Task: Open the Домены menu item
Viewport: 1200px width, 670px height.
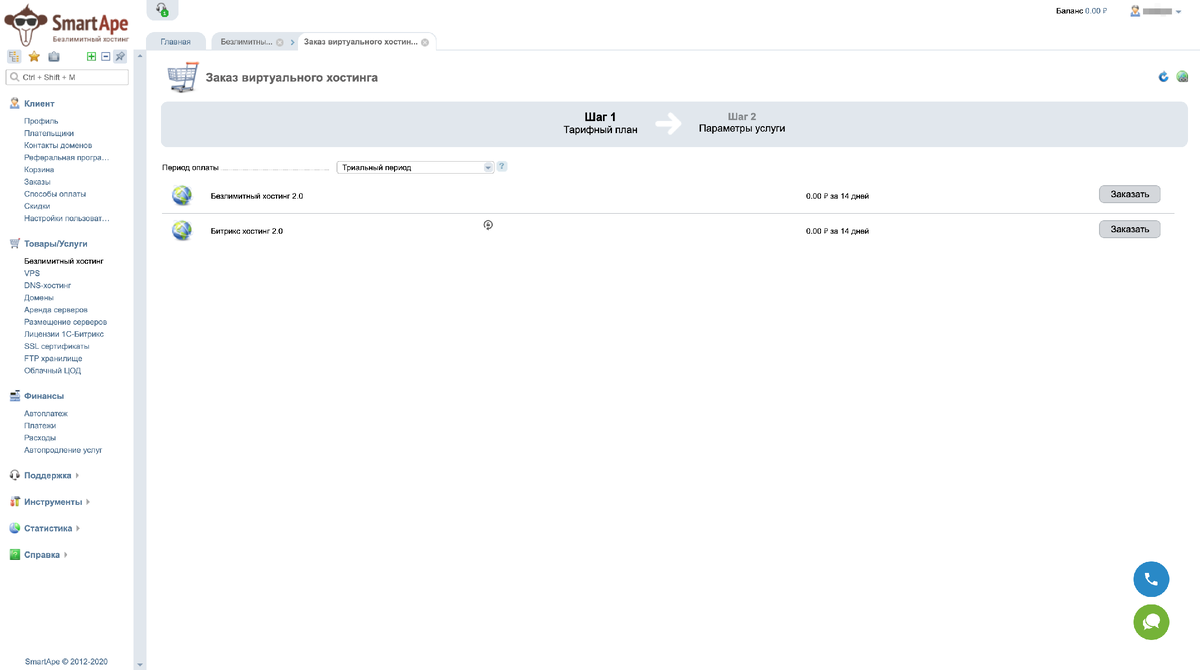Action: 39,297
